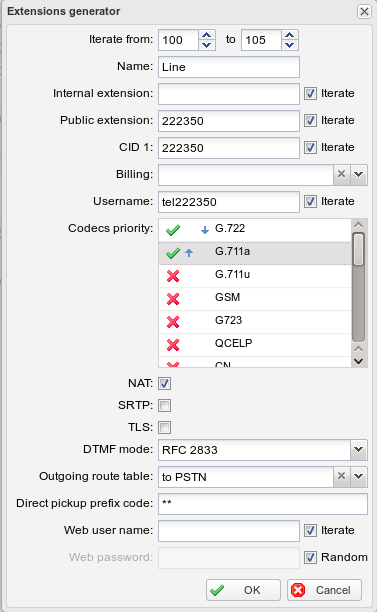
Task: Clear Outgoing route table selection
Action: 341,476
